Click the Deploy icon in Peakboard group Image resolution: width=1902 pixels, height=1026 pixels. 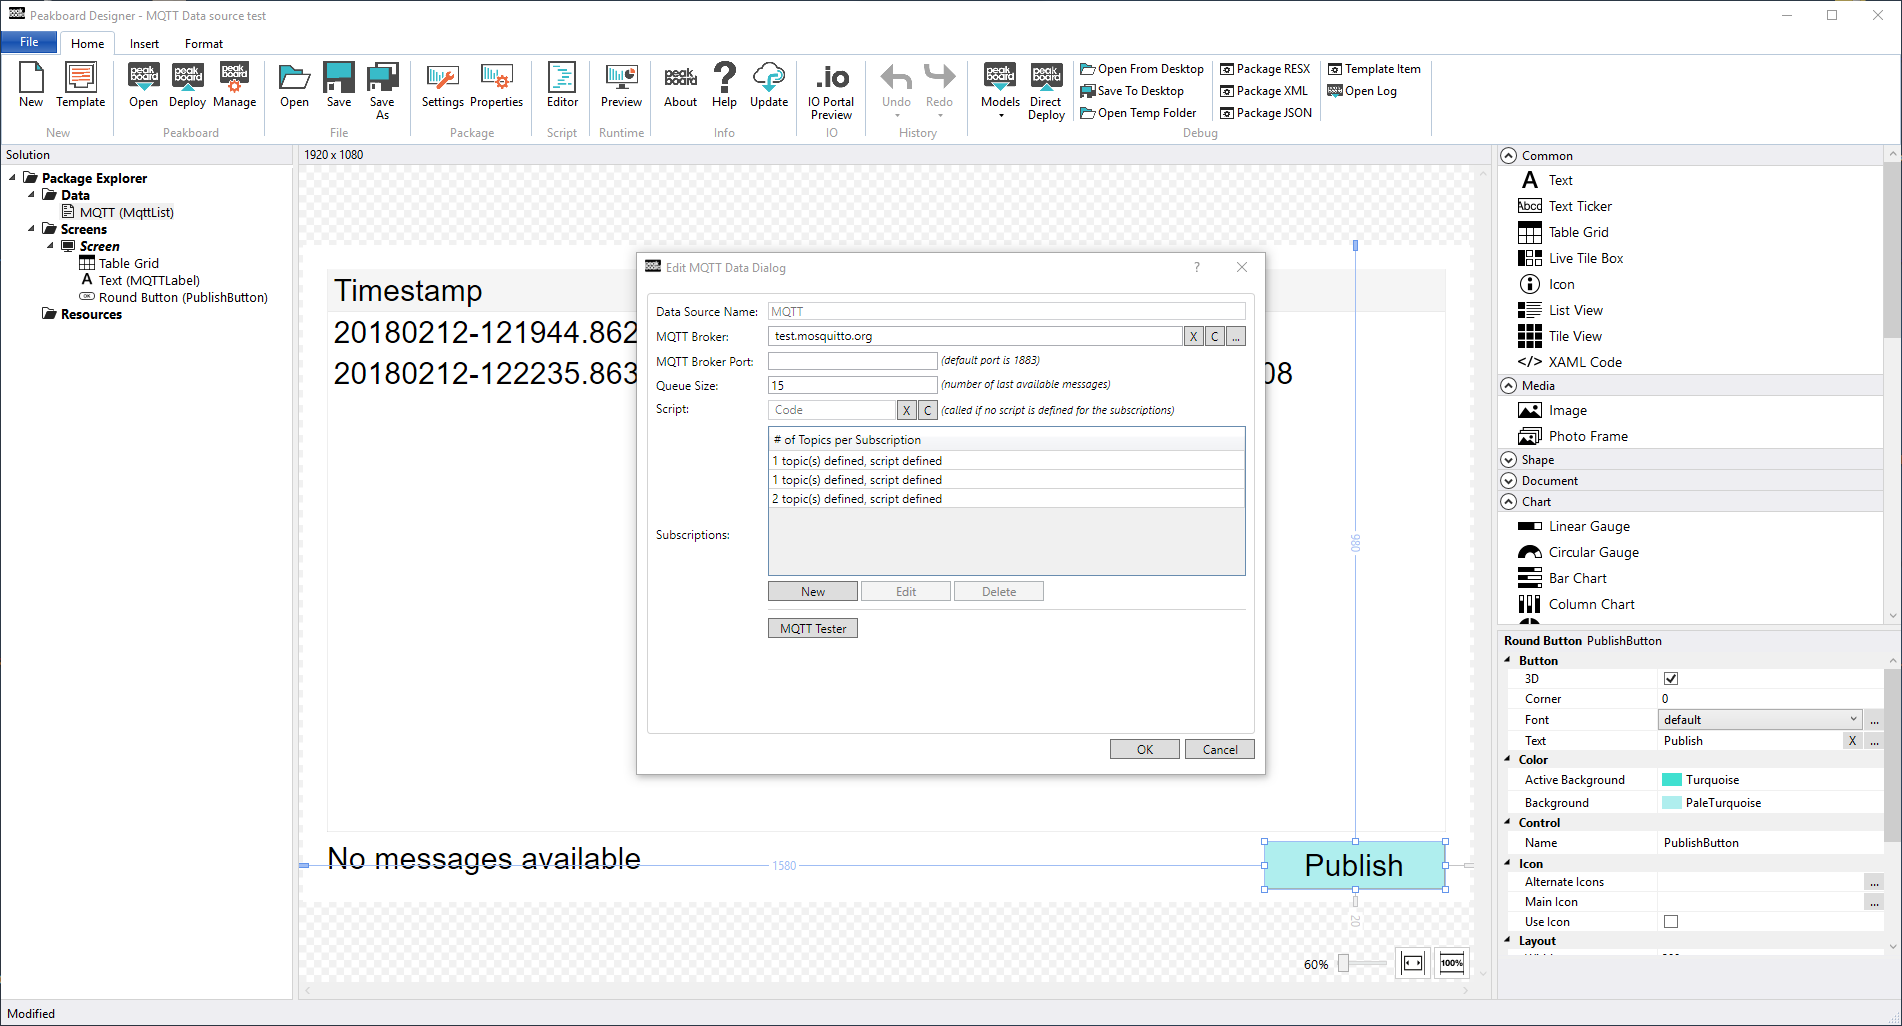(187, 85)
